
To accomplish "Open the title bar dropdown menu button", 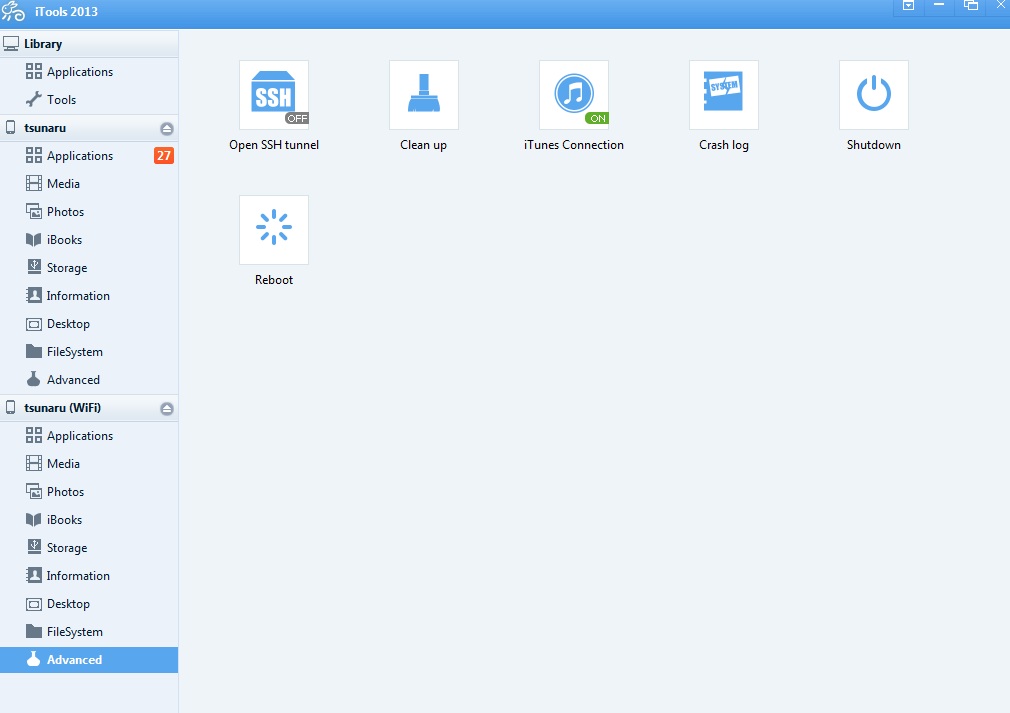I will (x=909, y=6).
